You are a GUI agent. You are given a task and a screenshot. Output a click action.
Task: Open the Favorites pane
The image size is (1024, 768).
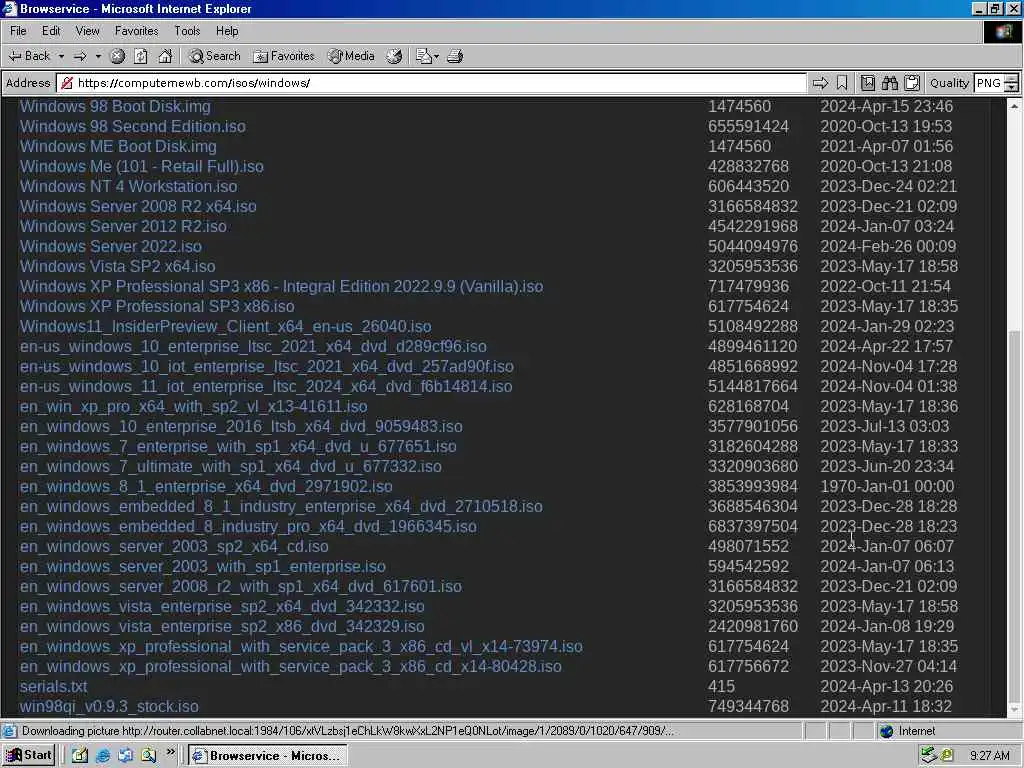point(283,56)
